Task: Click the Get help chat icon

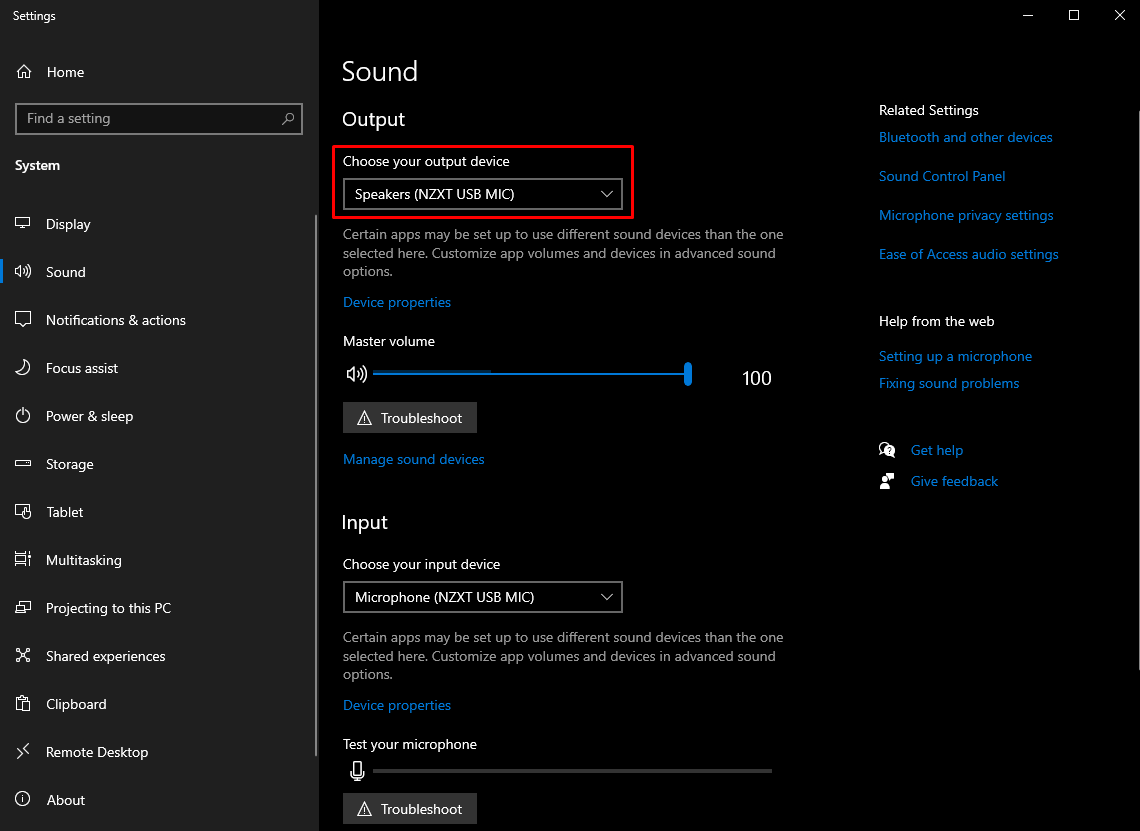Action: click(x=887, y=450)
